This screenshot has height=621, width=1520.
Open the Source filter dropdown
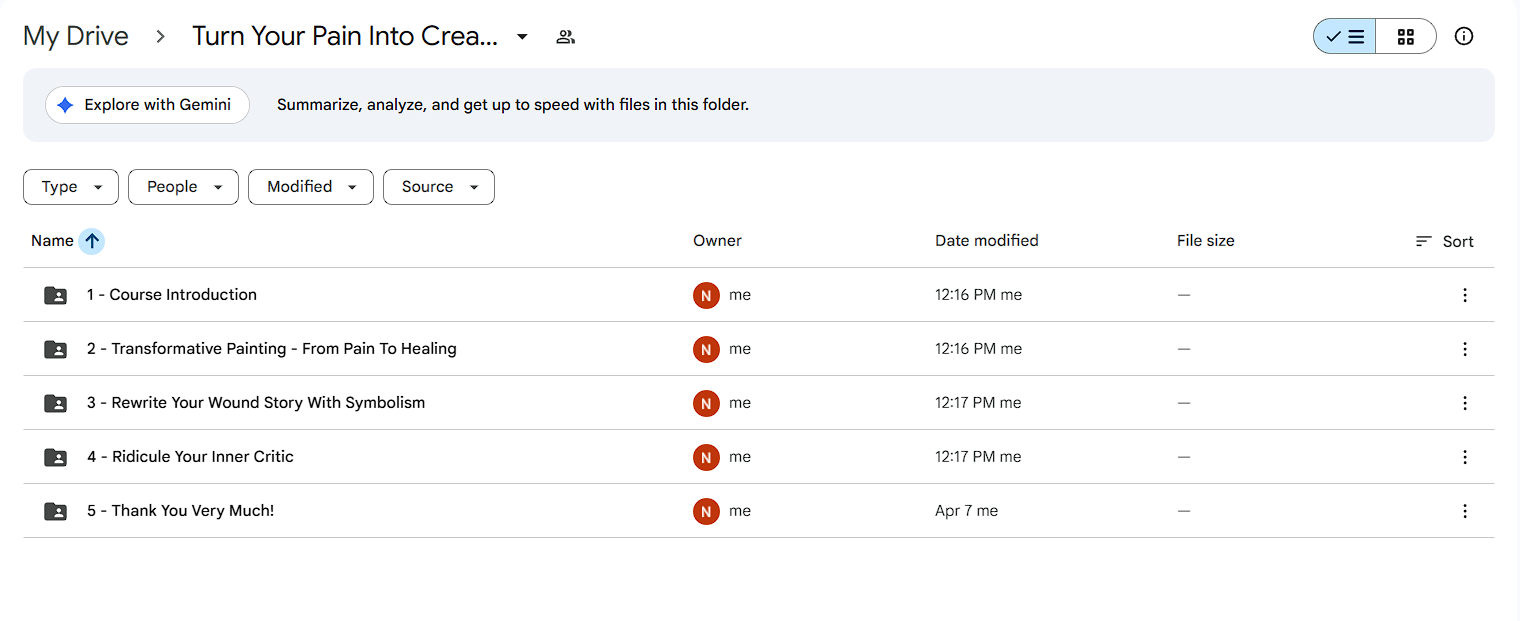point(439,187)
